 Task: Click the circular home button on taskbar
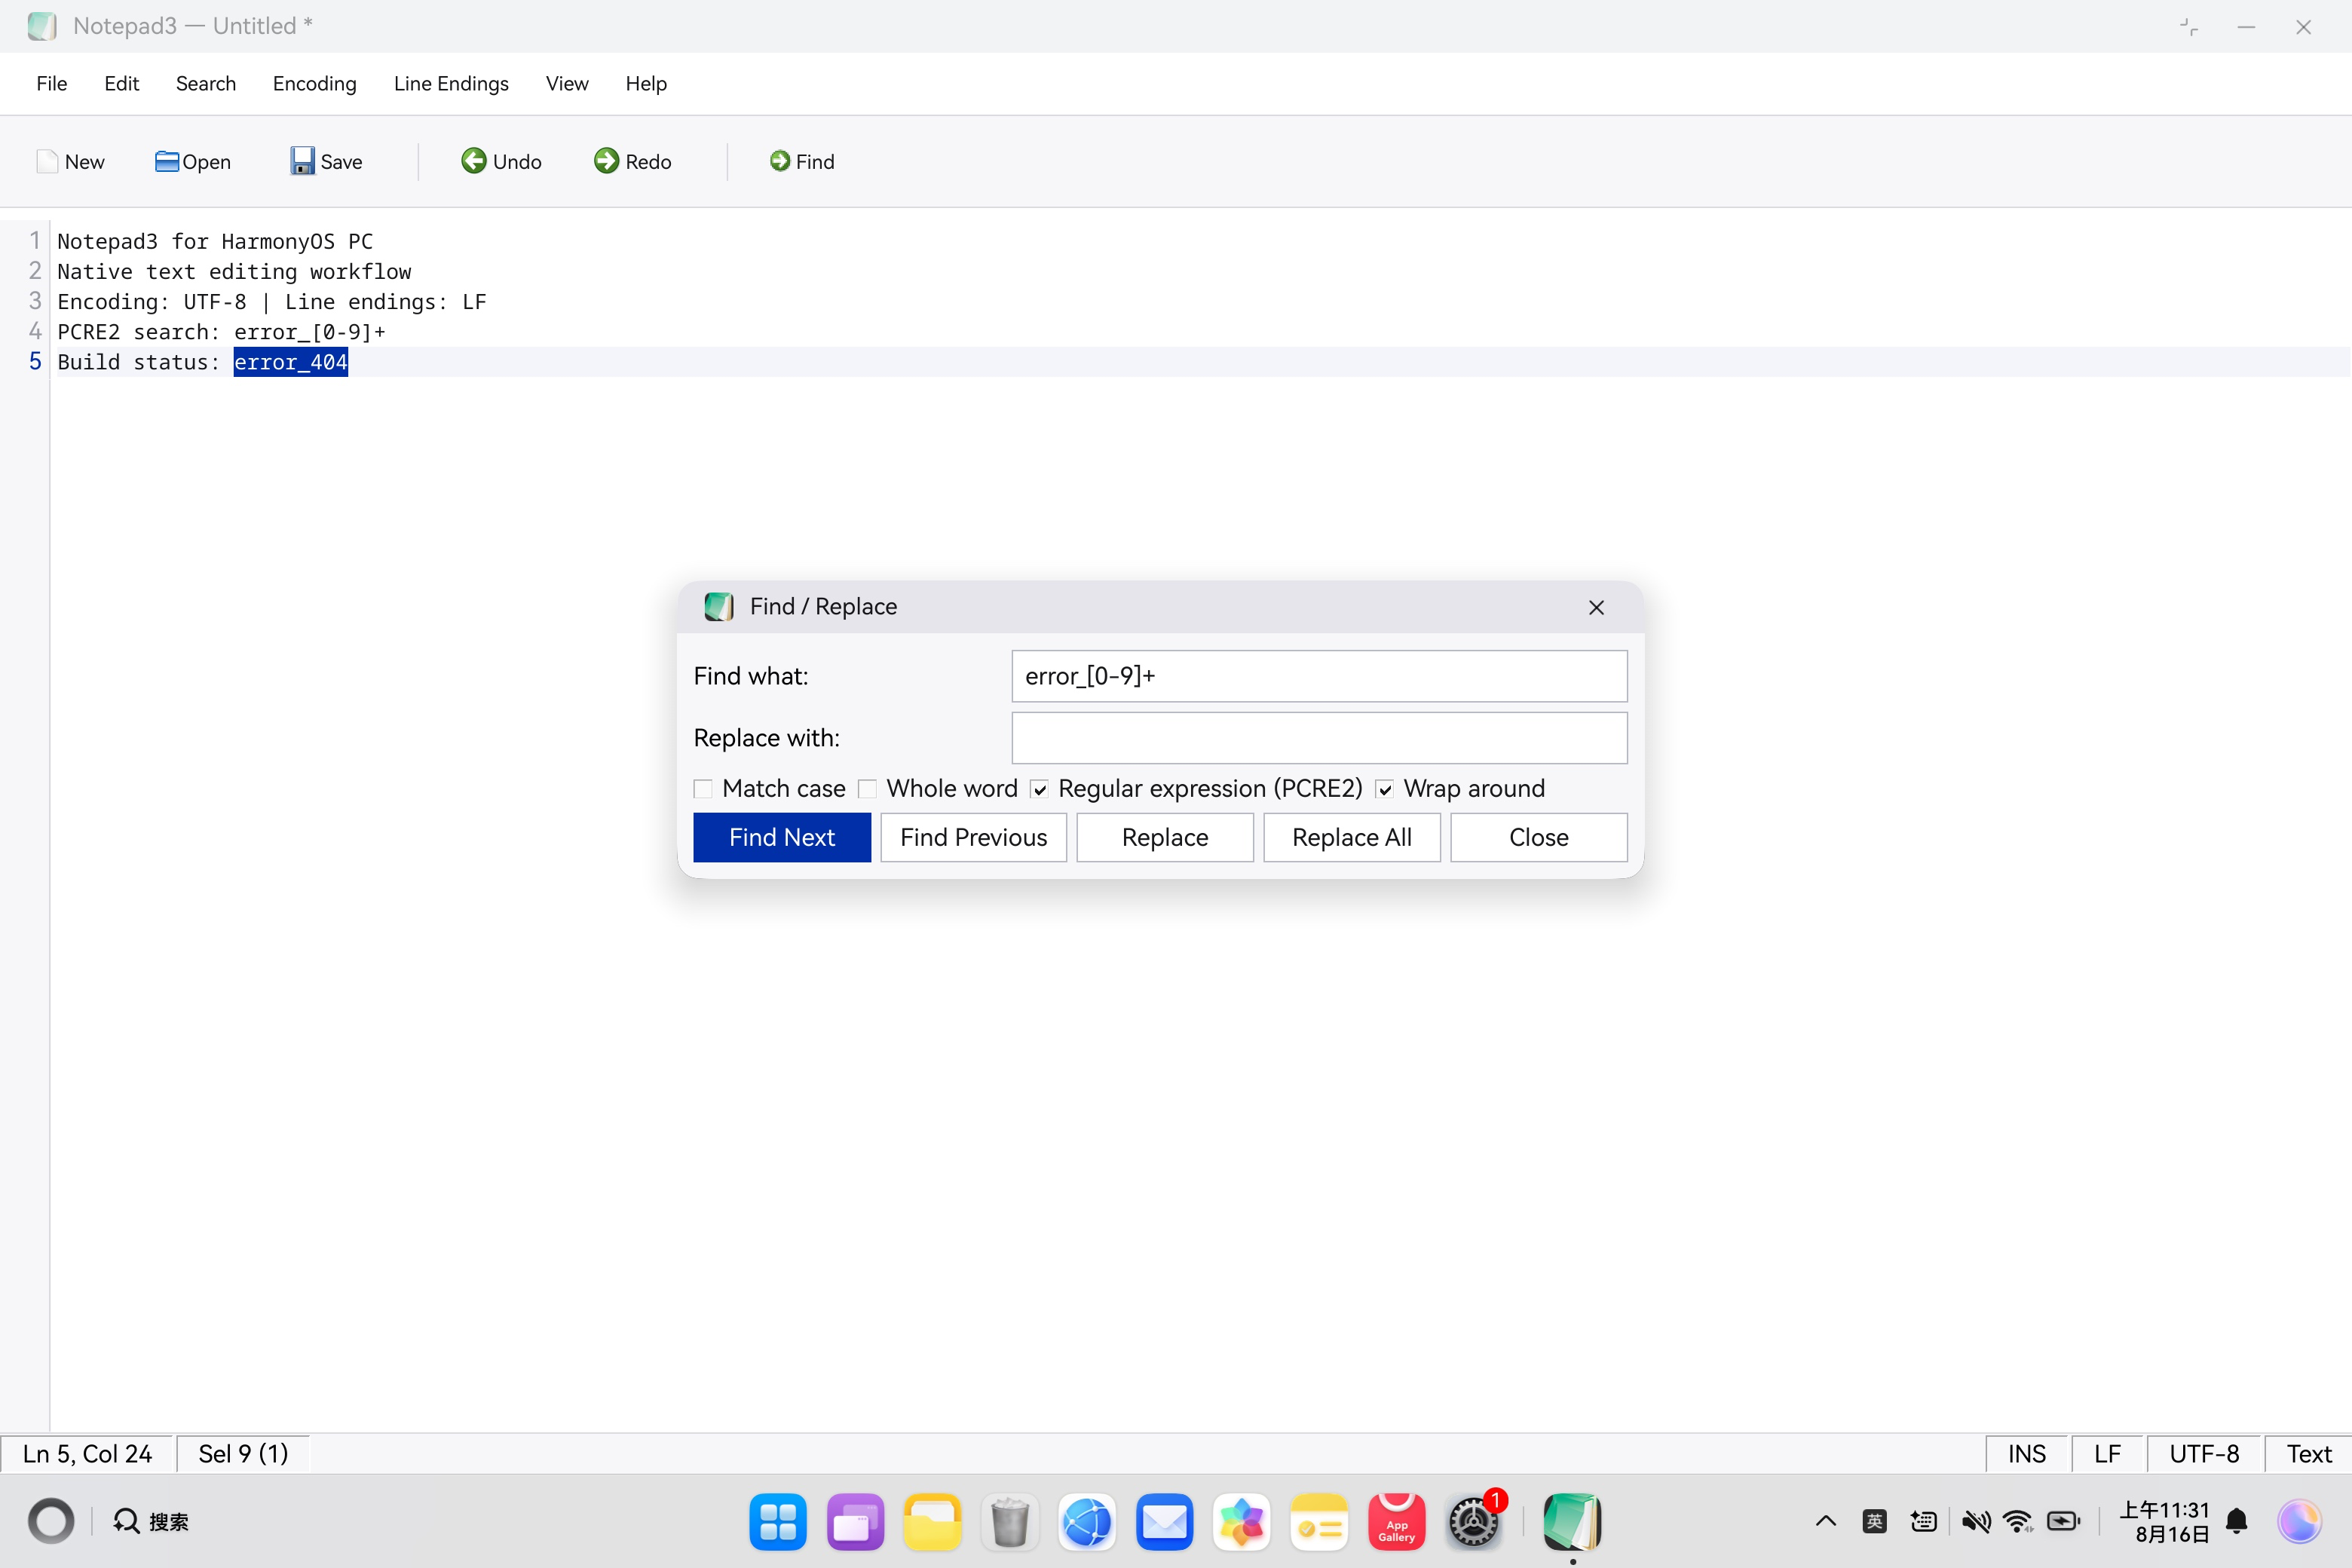(x=51, y=1521)
